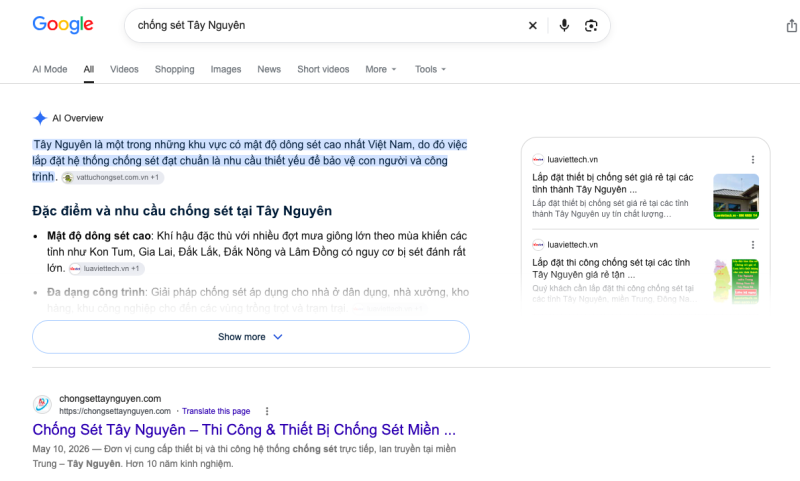The height and width of the screenshot is (481, 800).
Task: Open options menu for first luaviettech.vn card
Action: (753, 160)
